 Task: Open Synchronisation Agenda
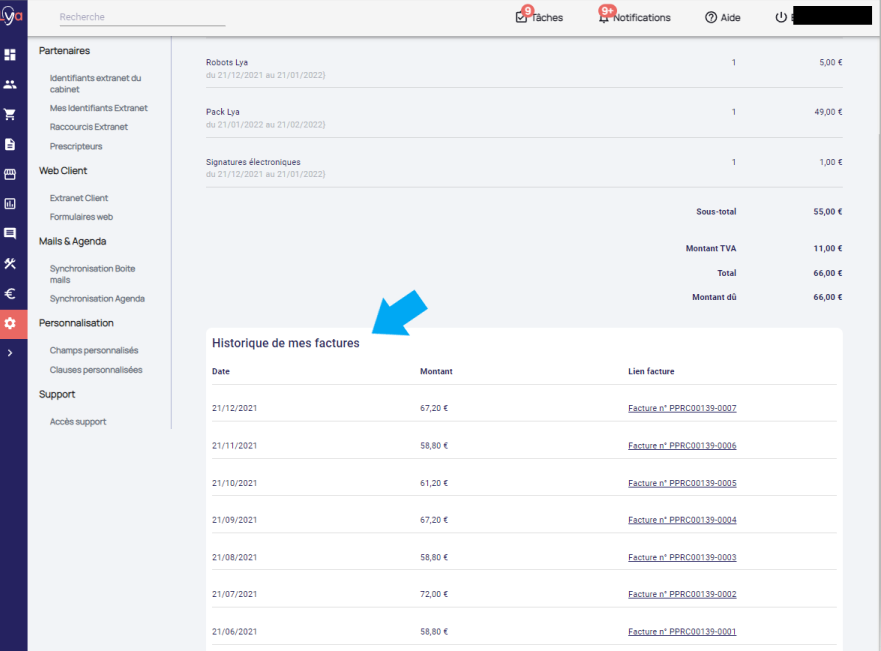(x=97, y=299)
